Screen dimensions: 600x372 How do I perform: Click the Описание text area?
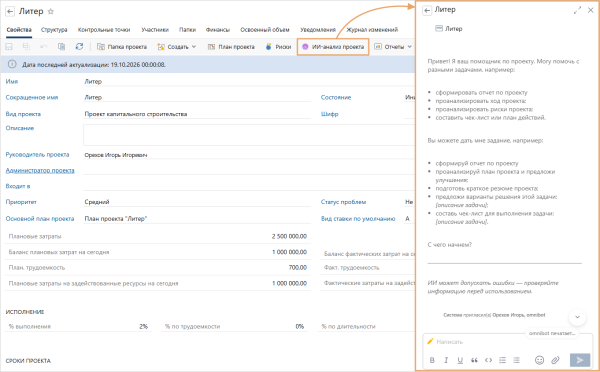pos(249,135)
